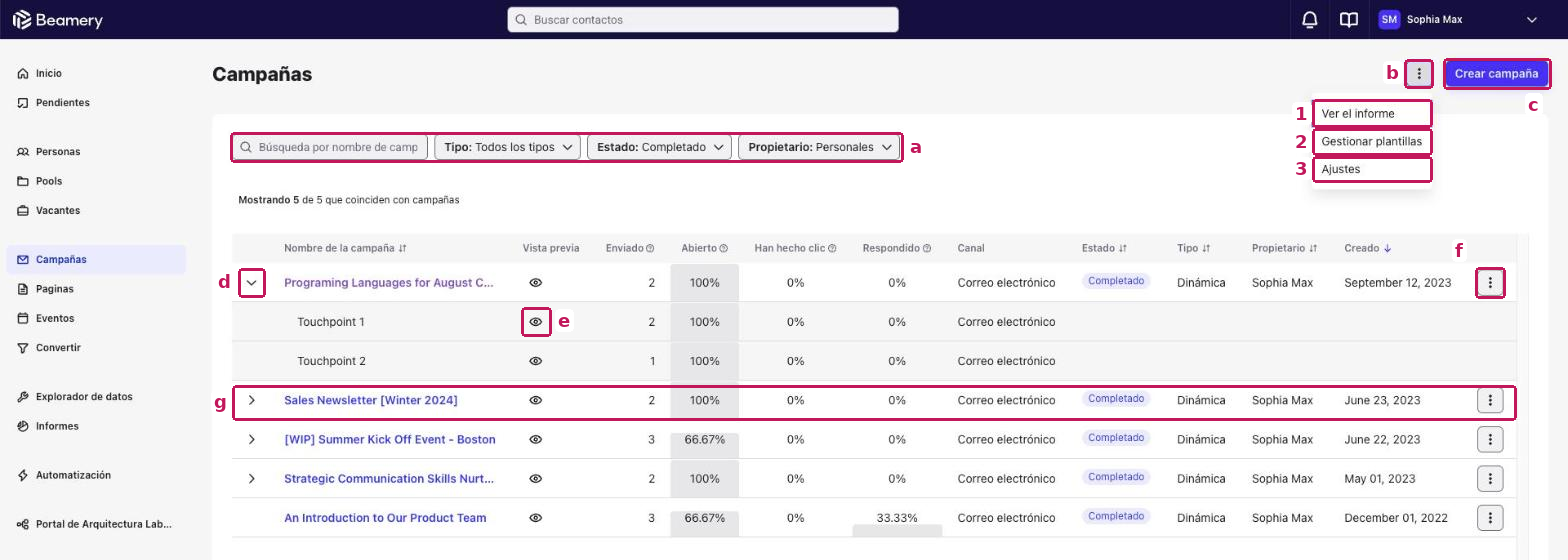This screenshot has height=560, width=1568.
Task: Open row actions for Strategic Communication Skills campaign
Action: [1490, 479]
